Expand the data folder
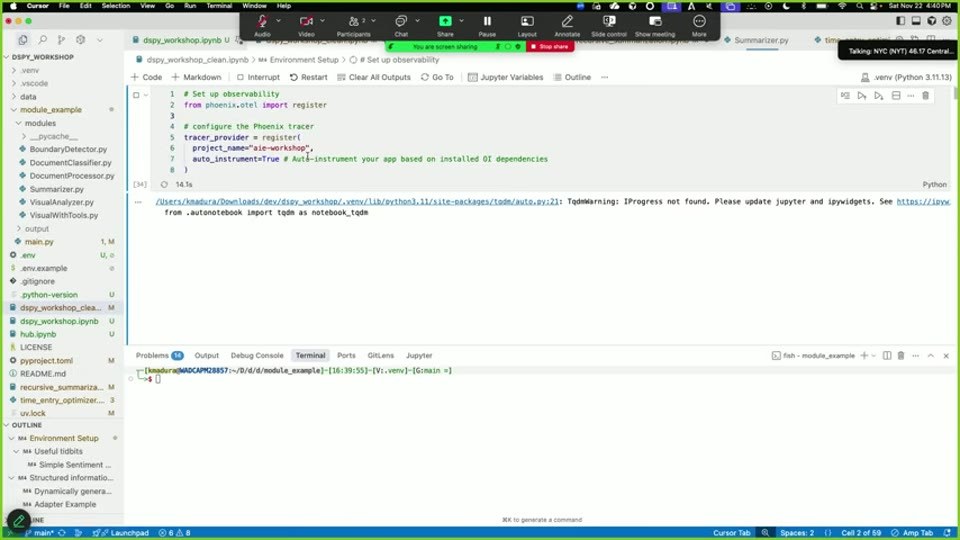This screenshot has height=540, width=960. 28,97
